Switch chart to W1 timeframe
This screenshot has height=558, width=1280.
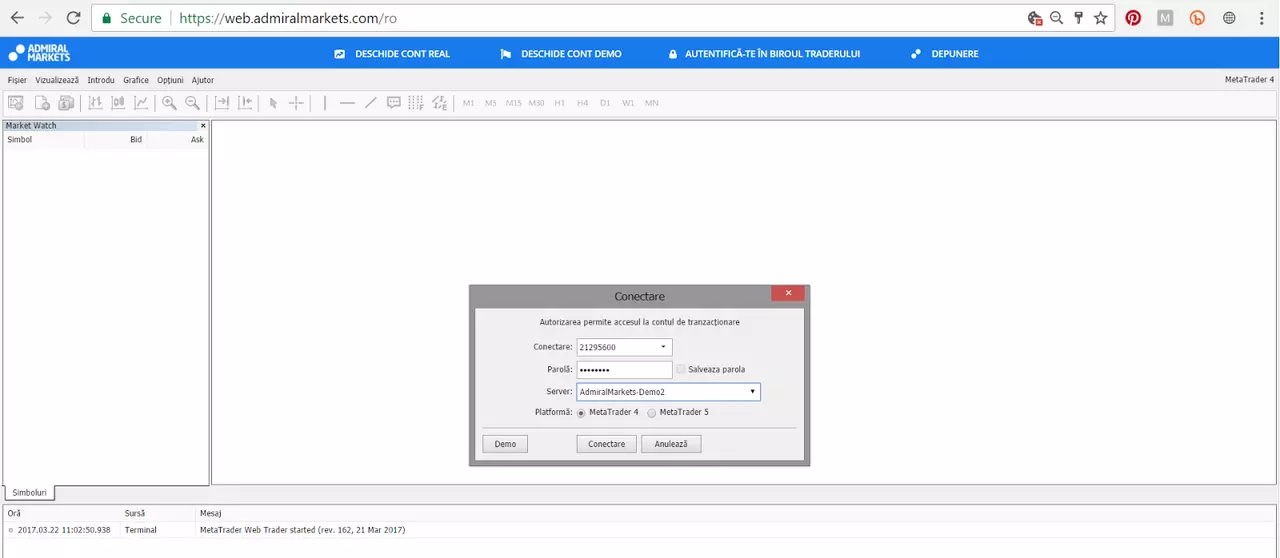click(628, 103)
